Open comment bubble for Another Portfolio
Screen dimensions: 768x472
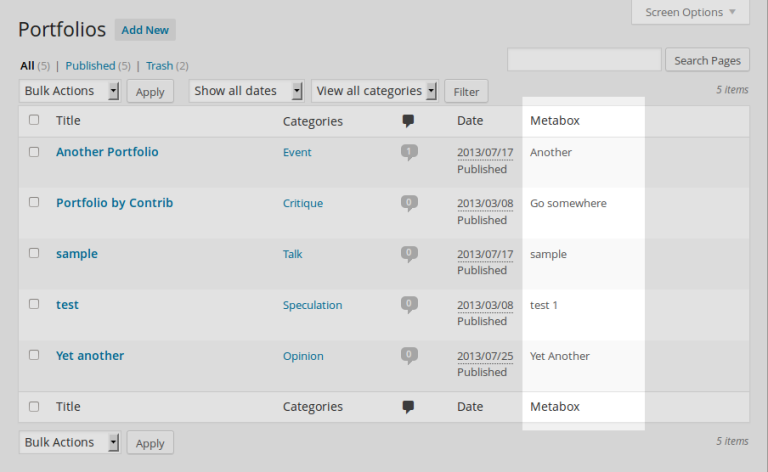tap(409, 152)
